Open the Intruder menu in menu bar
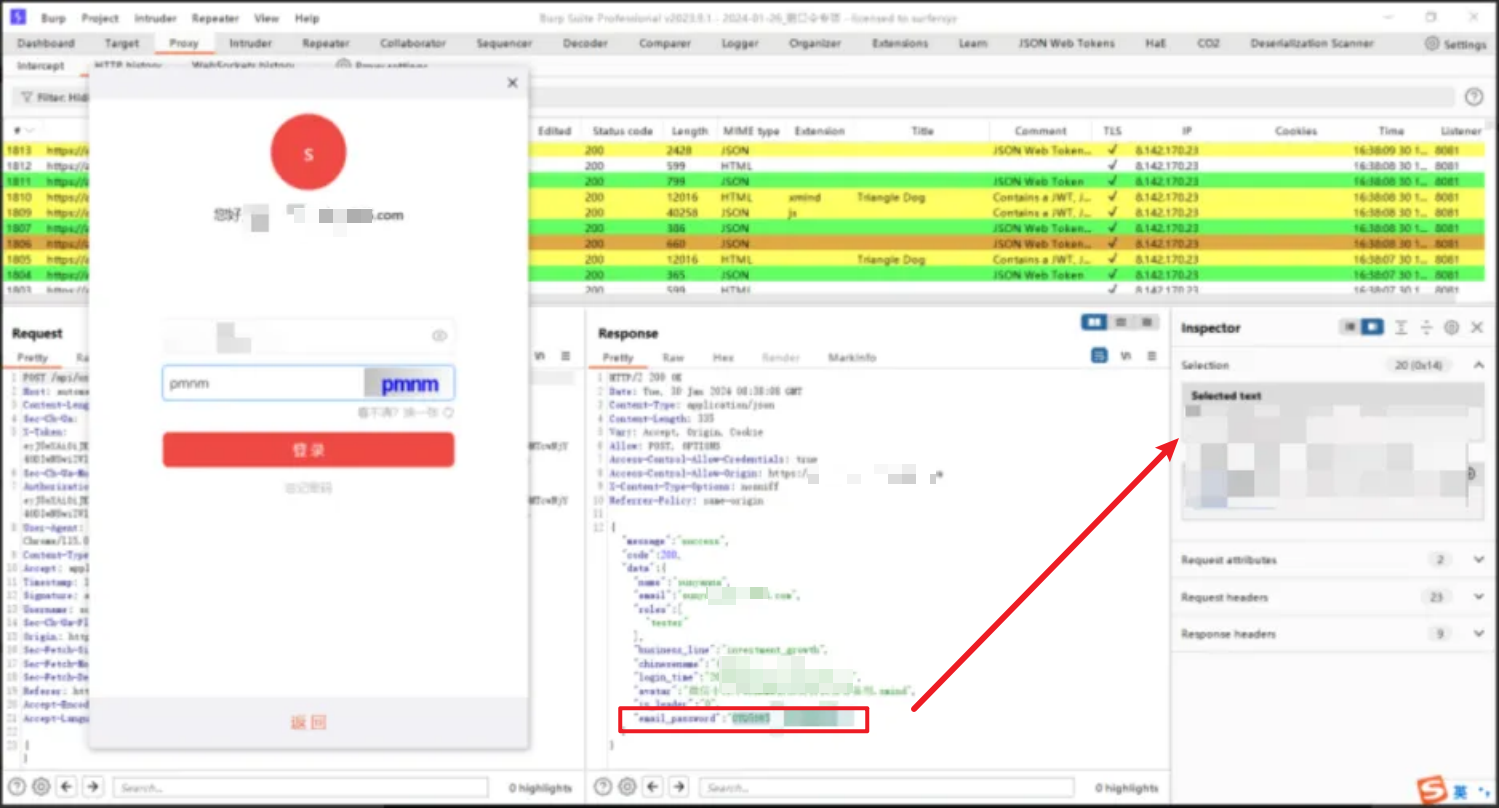This screenshot has height=808, width=1499. pos(156,18)
